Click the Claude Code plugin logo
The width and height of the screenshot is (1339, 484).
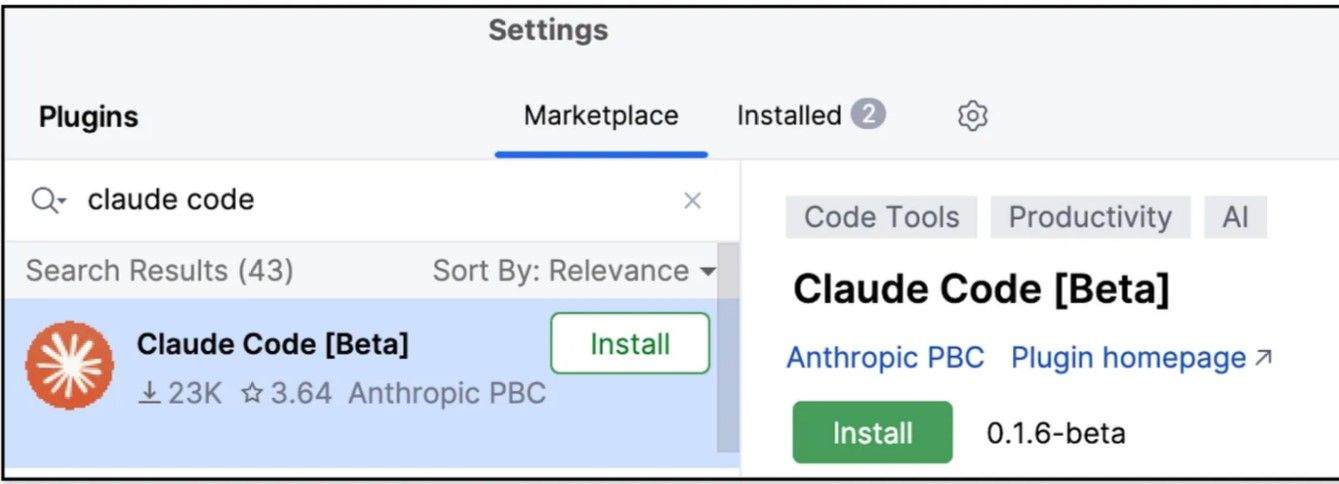tap(69, 365)
